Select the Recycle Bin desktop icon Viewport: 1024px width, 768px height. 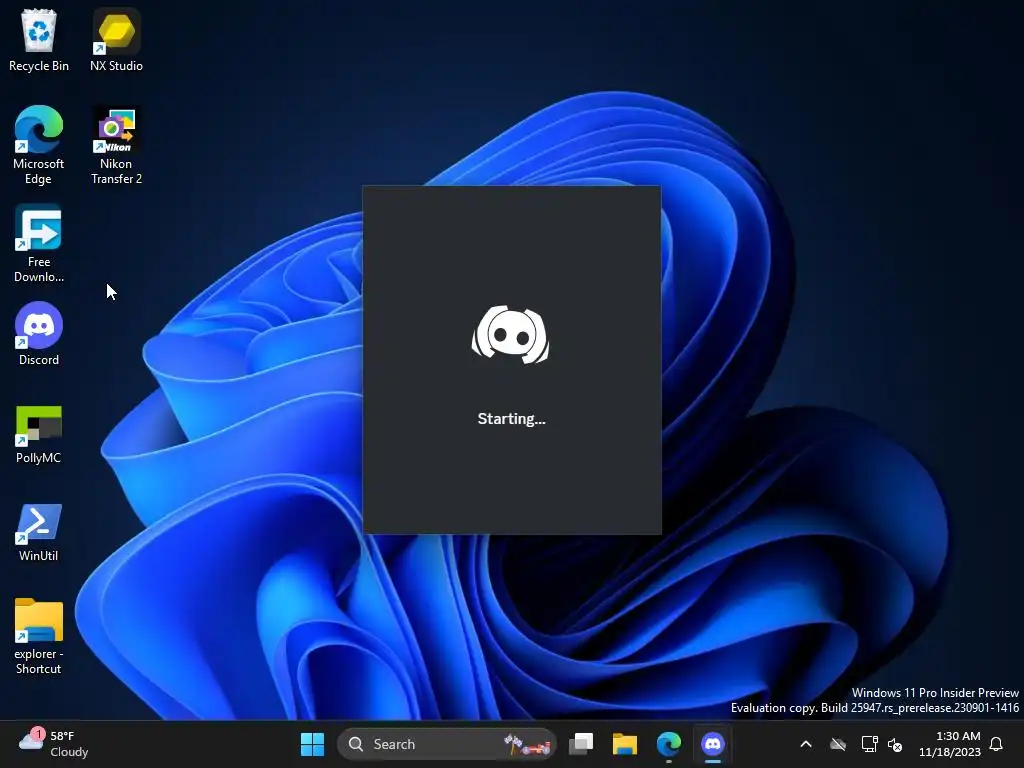[x=39, y=40]
